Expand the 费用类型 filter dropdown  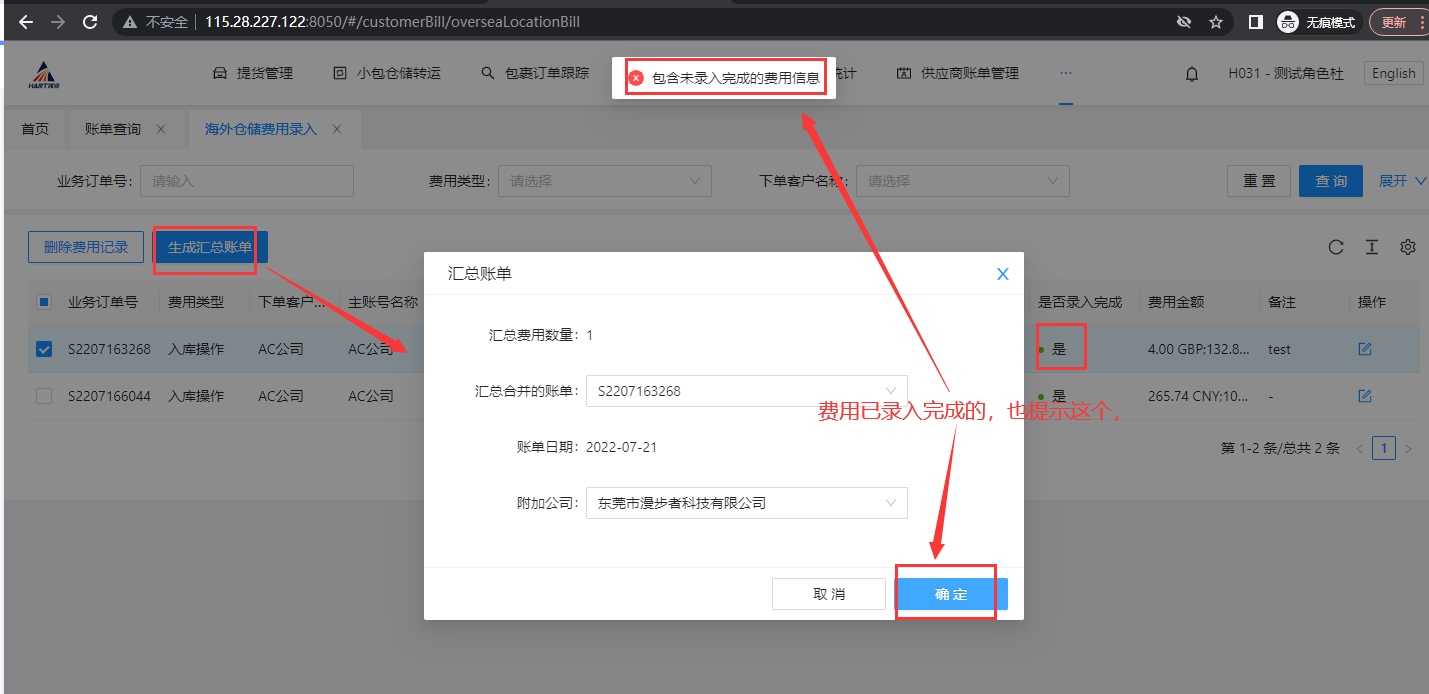[604, 181]
